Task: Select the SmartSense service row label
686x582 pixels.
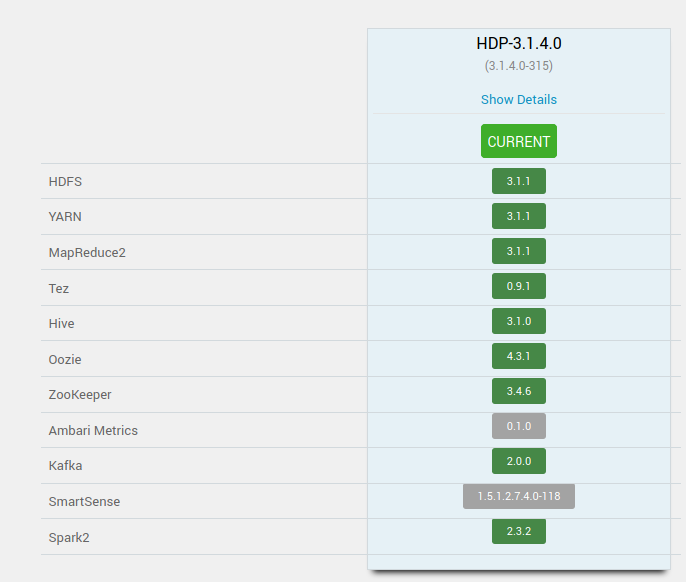Action: pos(84,501)
